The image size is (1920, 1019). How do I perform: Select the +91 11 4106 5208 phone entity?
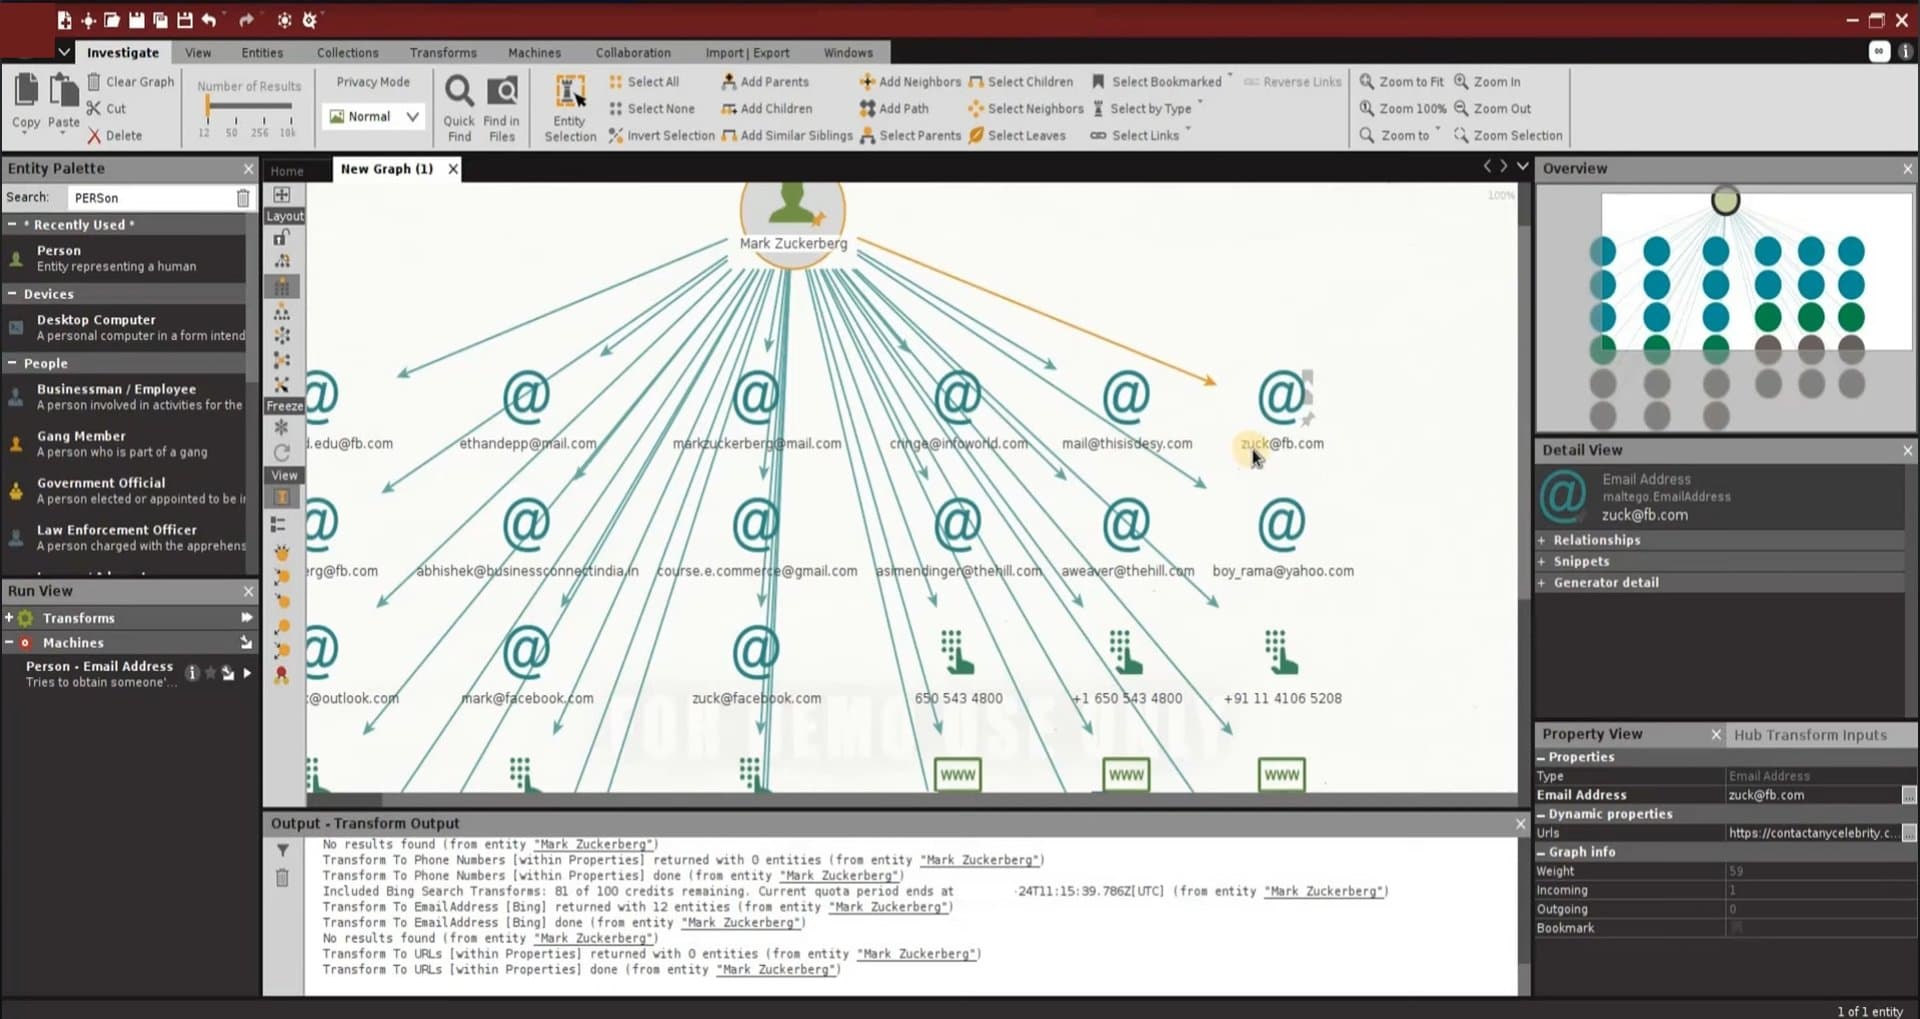click(x=1282, y=666)
